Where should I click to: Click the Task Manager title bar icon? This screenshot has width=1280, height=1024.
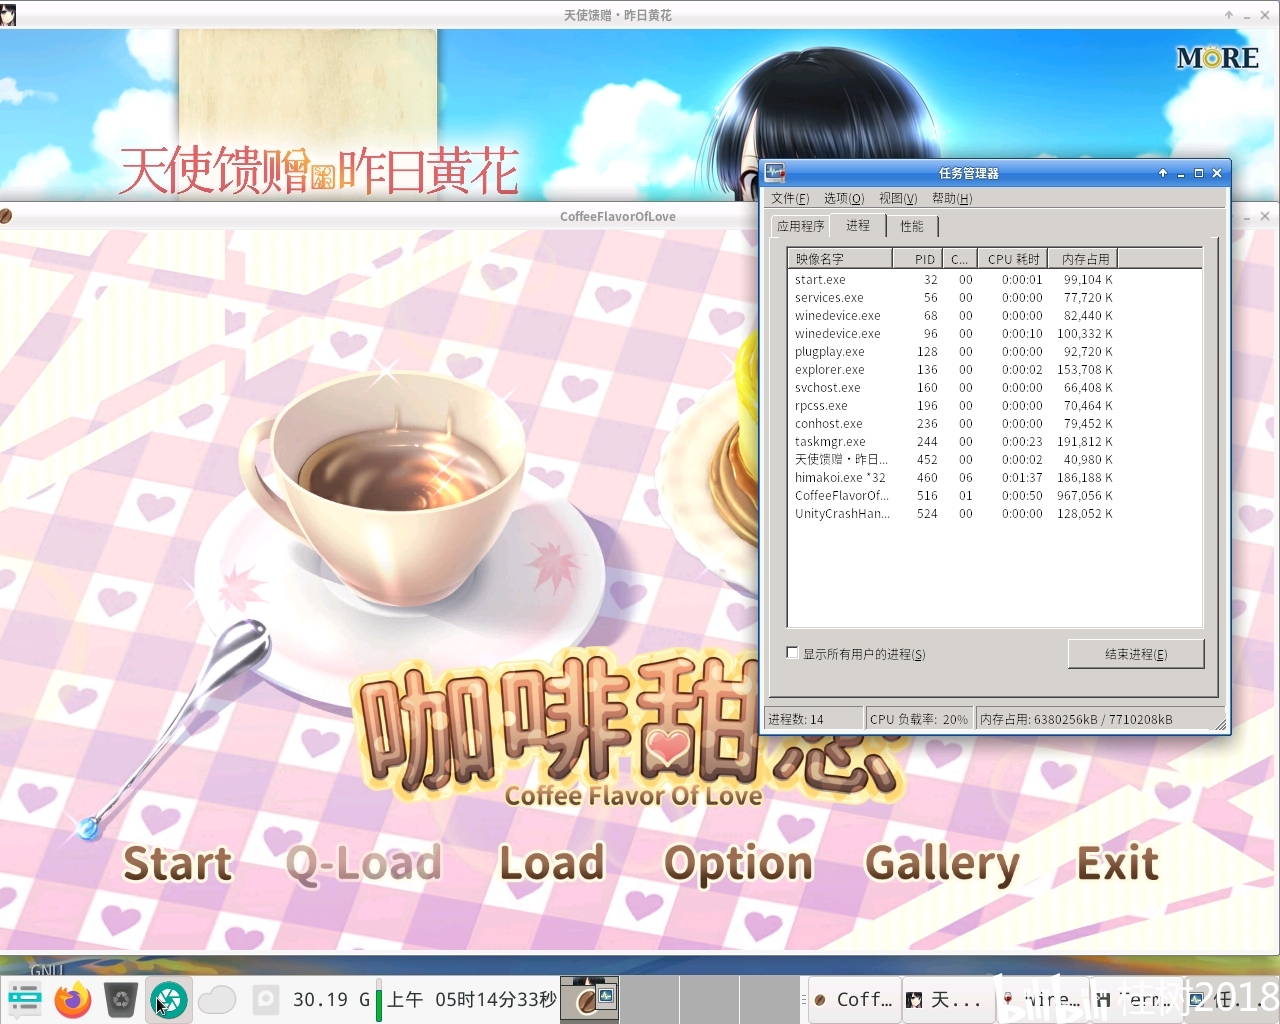775,173
